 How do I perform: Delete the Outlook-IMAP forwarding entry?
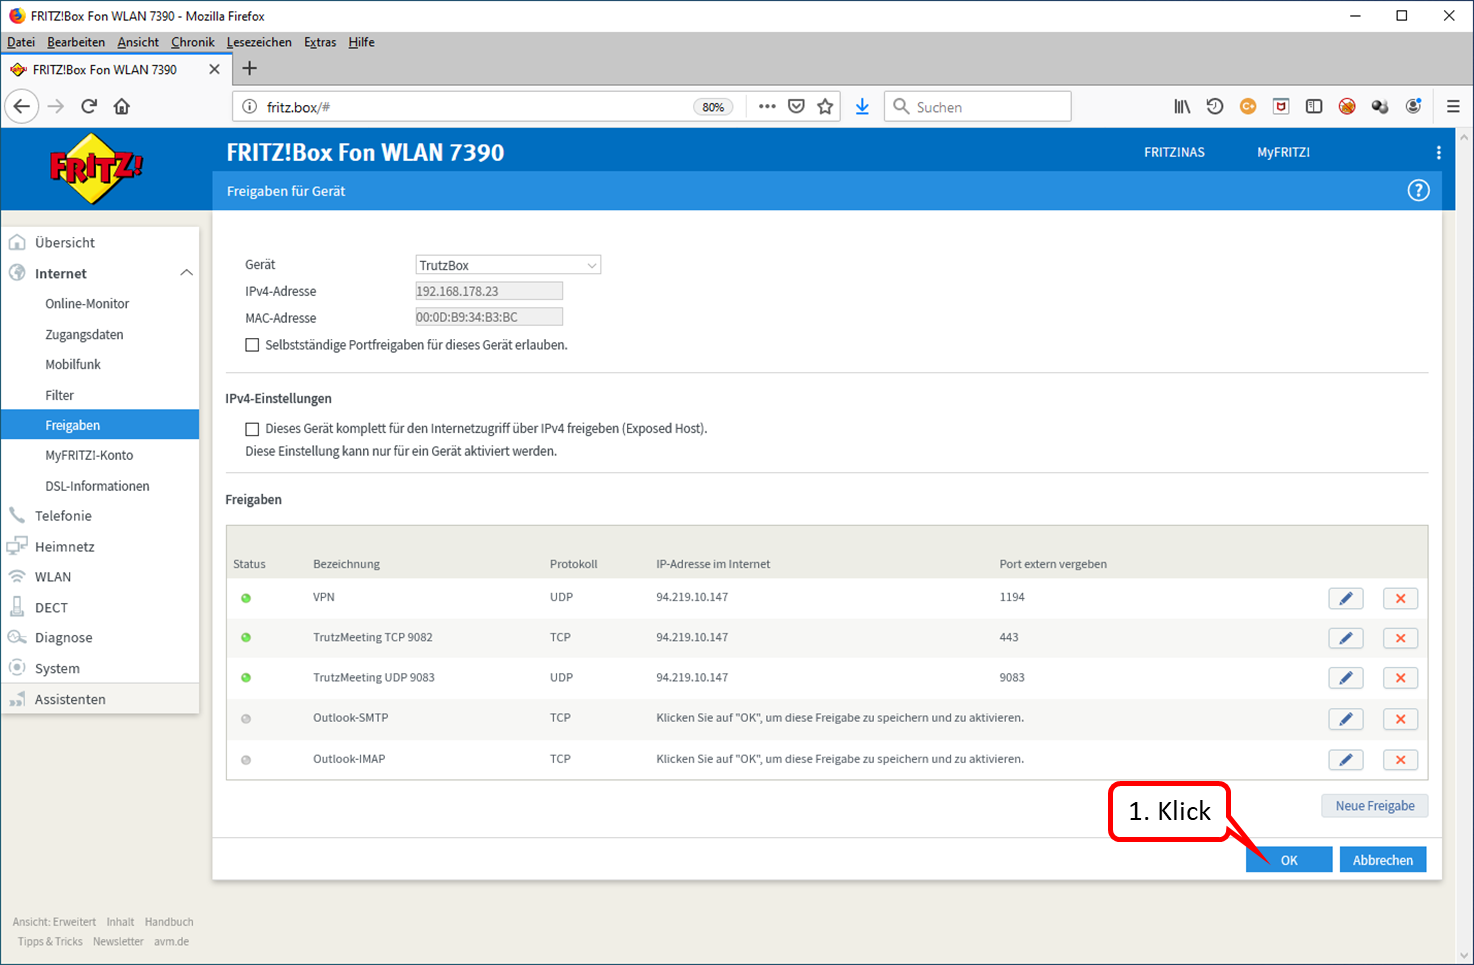pyautogui.click(x=1400, y=760)
